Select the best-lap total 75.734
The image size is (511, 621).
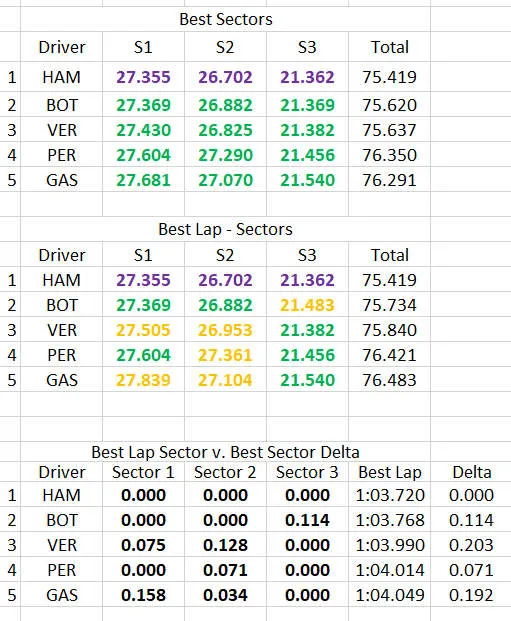pyautogui.click(x=390, y=305)
